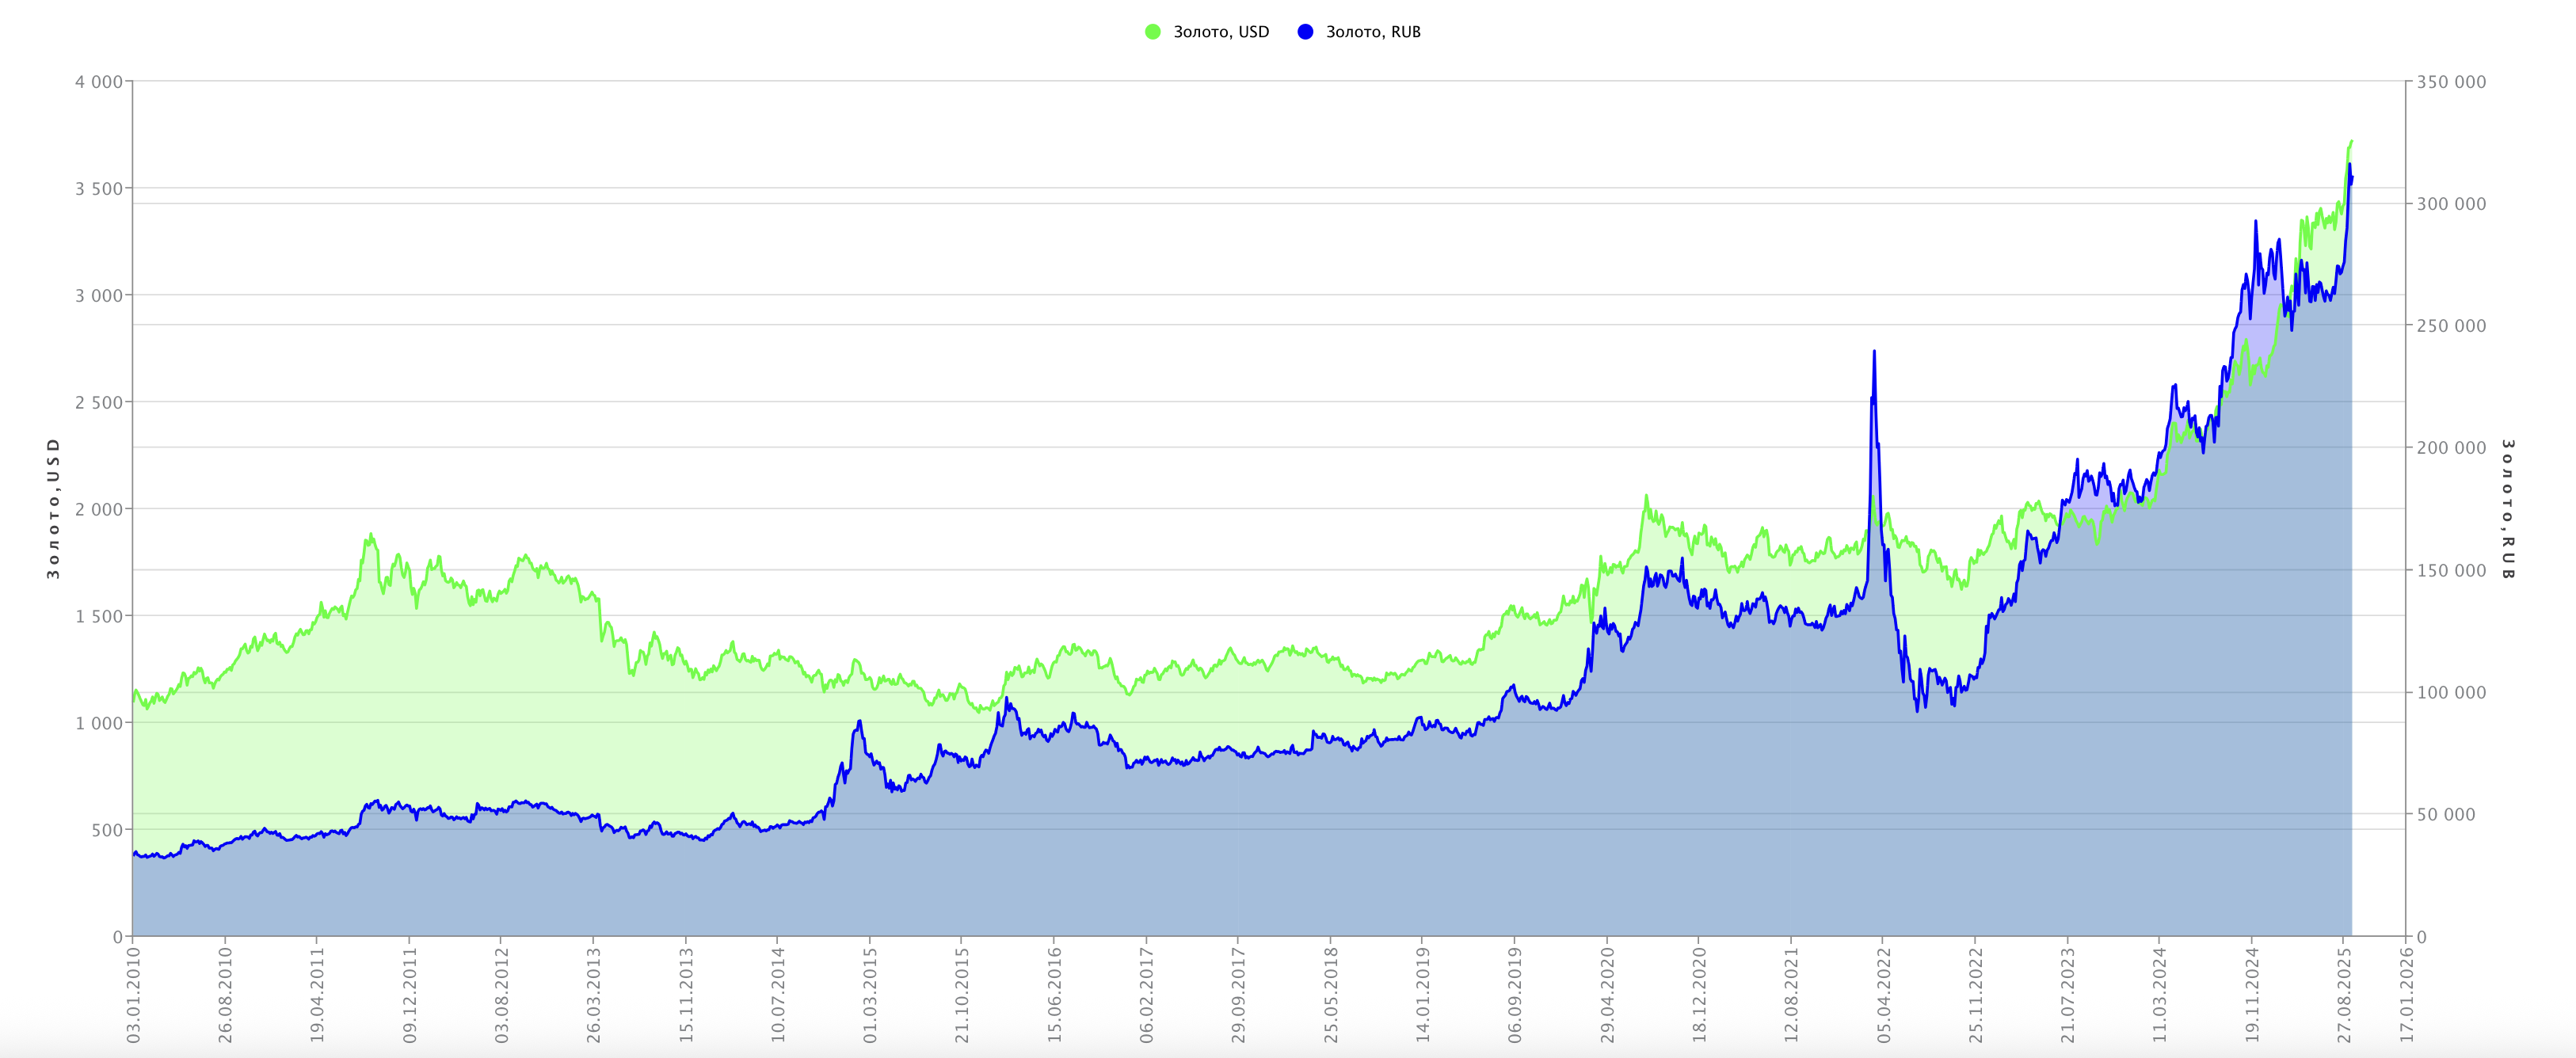This screenshot has height=1058, width=2576.
Task: Click the 29.04.2020 date label
Action: (x=1607, y=996)
